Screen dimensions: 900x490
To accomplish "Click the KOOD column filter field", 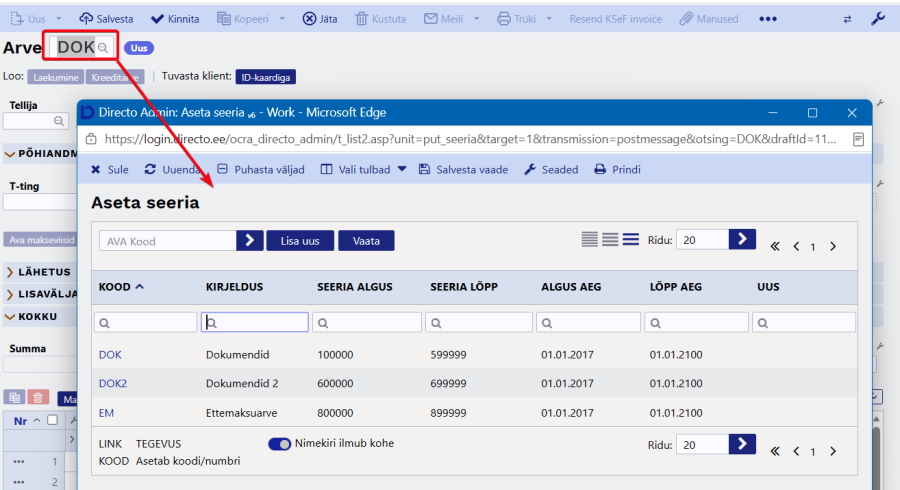I will coord(146,322).
